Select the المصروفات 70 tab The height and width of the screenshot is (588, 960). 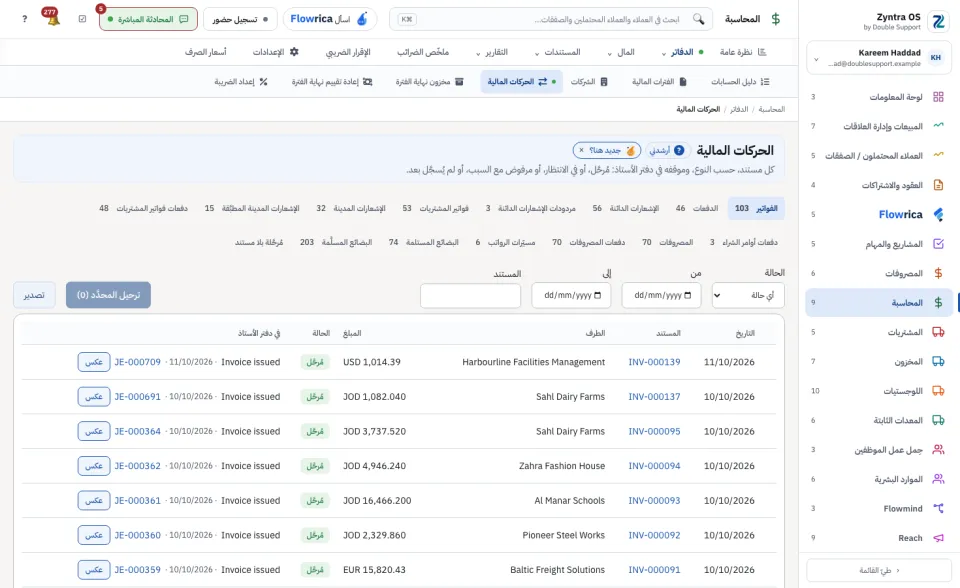pyautogui.click(x=667, y=243)
